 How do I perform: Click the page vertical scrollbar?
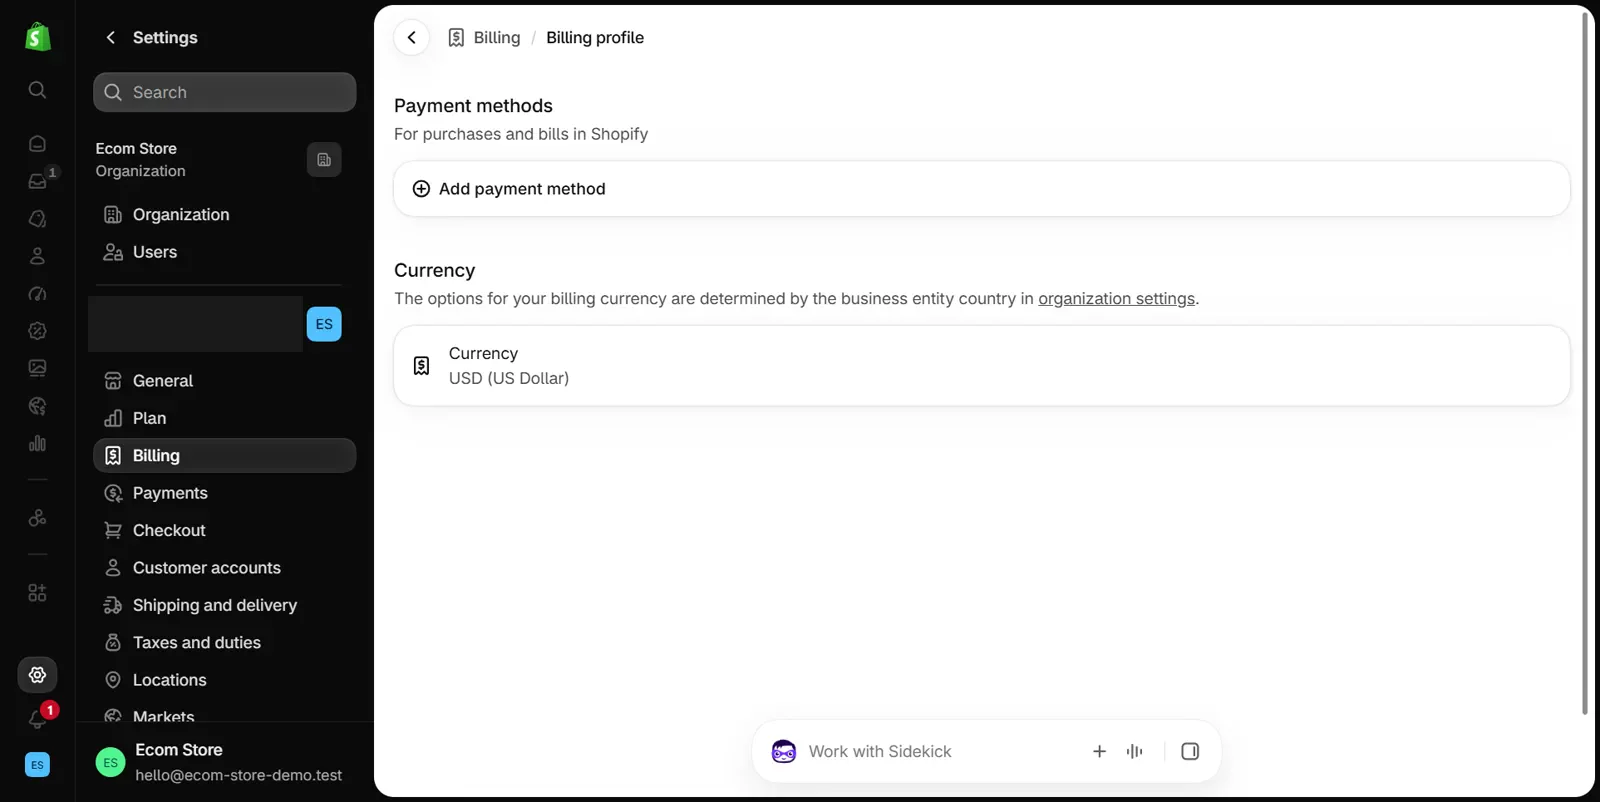1584,362
